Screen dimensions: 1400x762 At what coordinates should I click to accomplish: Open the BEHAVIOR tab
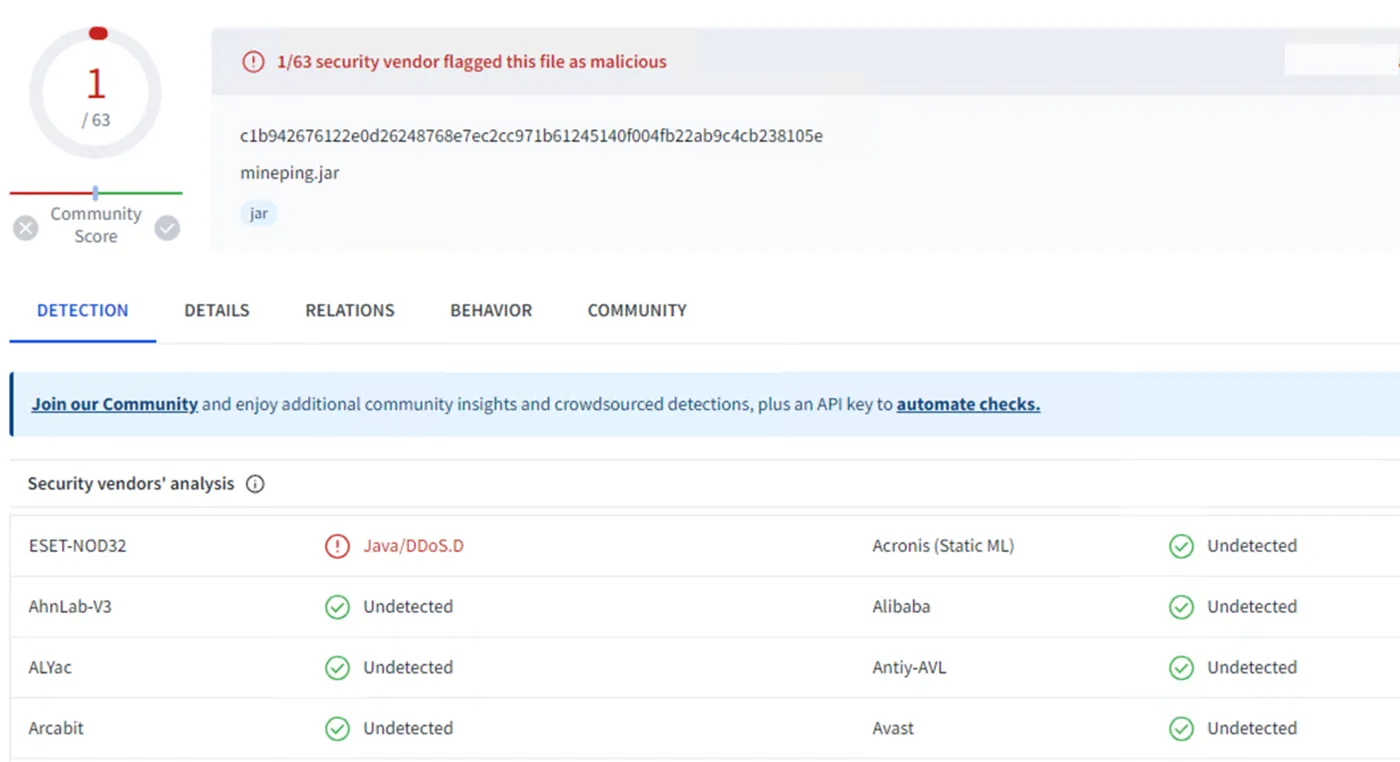point(491,311)
